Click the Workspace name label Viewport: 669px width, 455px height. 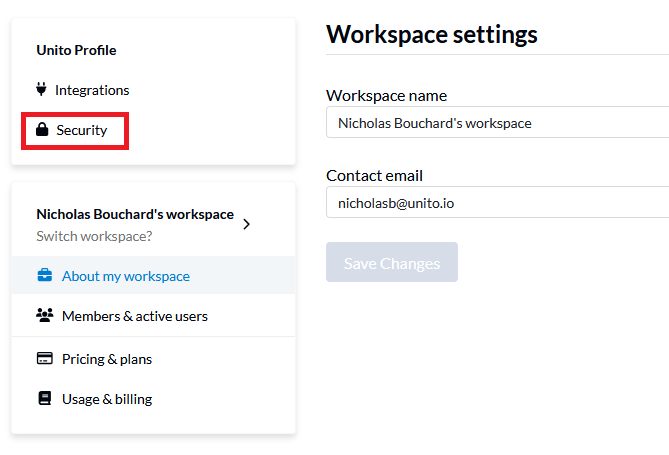pyautogui.click(x=387, y=96)
